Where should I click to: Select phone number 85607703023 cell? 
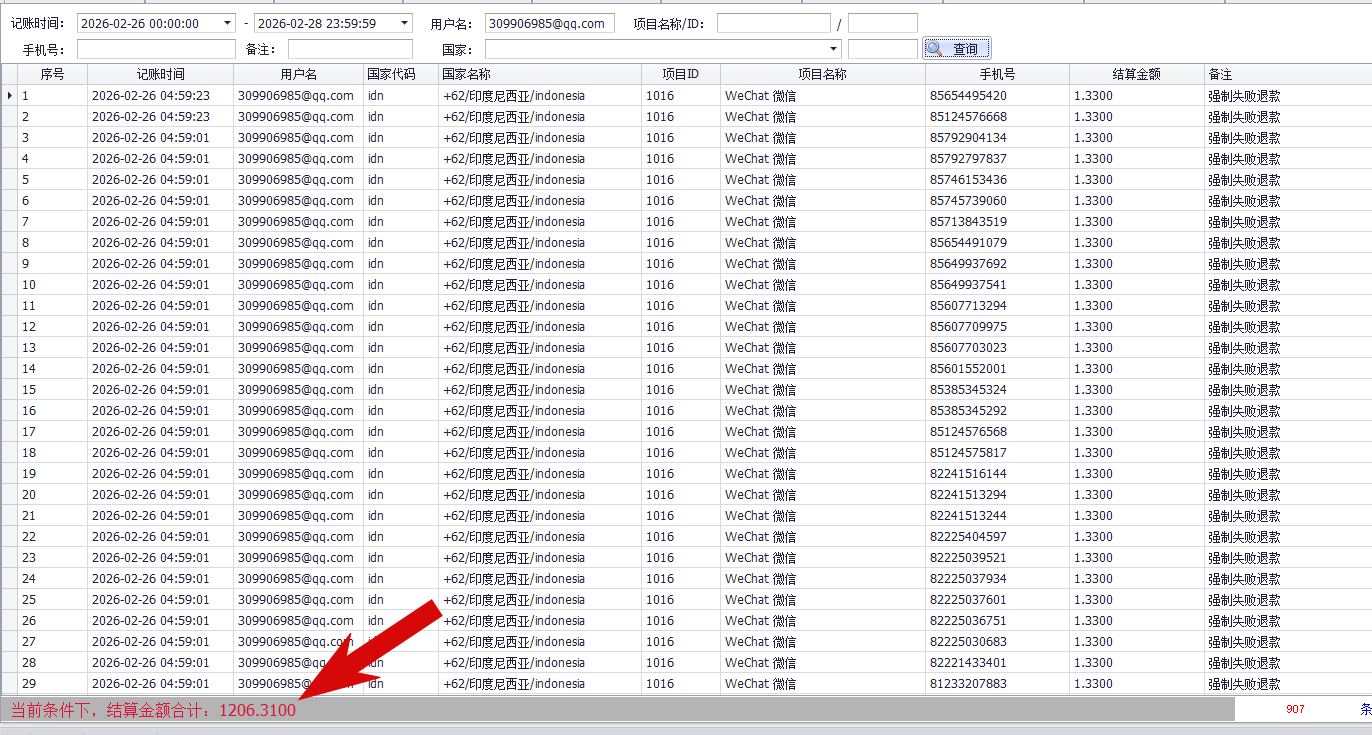pyautogui.click(x=997, y=348)
